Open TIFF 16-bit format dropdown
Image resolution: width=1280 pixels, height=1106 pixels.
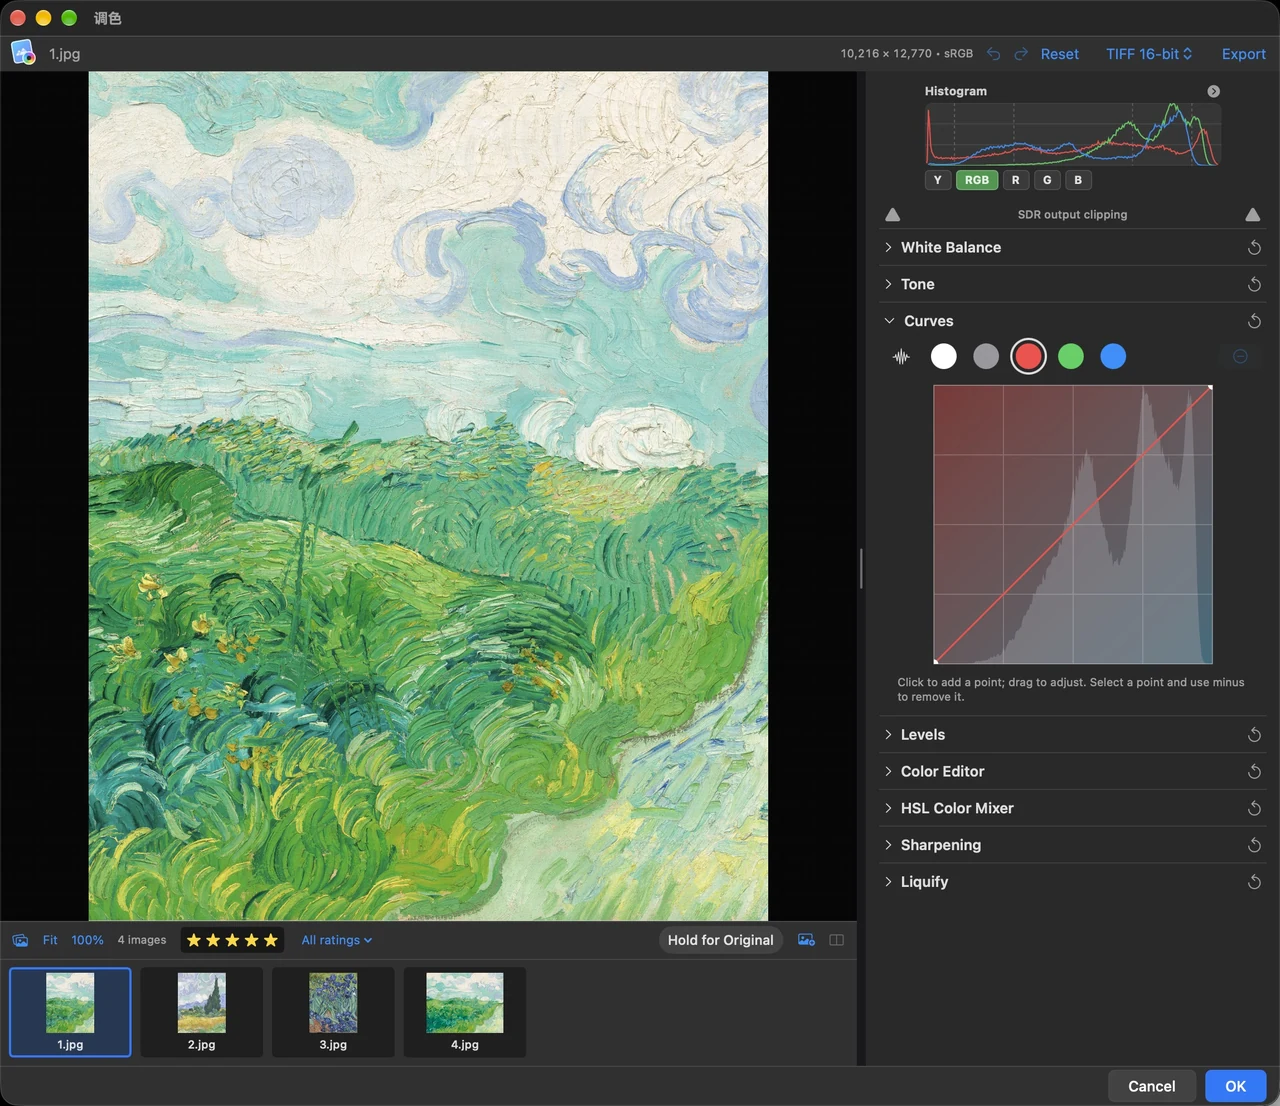[1149, 54]
